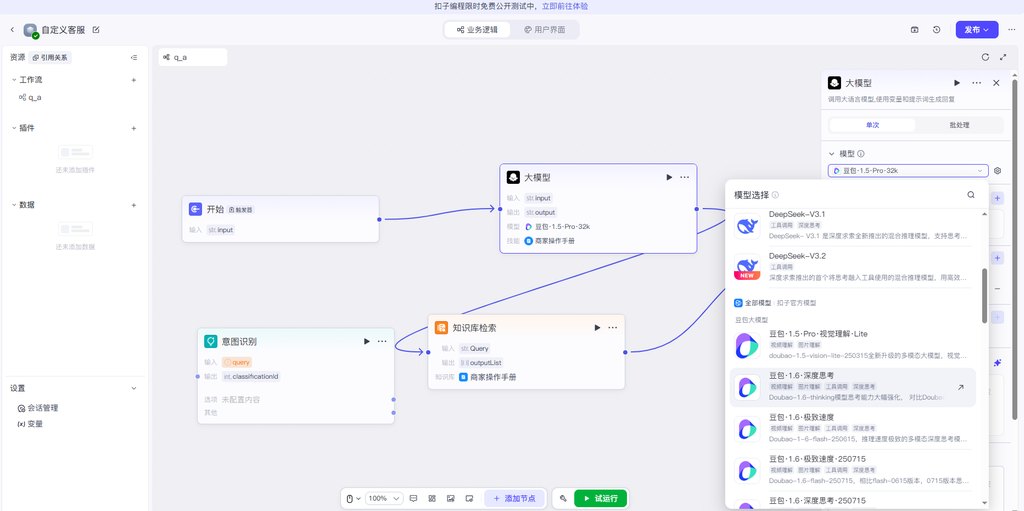Screen dimensions: 1024x511
Task: Open the 100% zoom level dropdown
Action: tap(384, 498)
